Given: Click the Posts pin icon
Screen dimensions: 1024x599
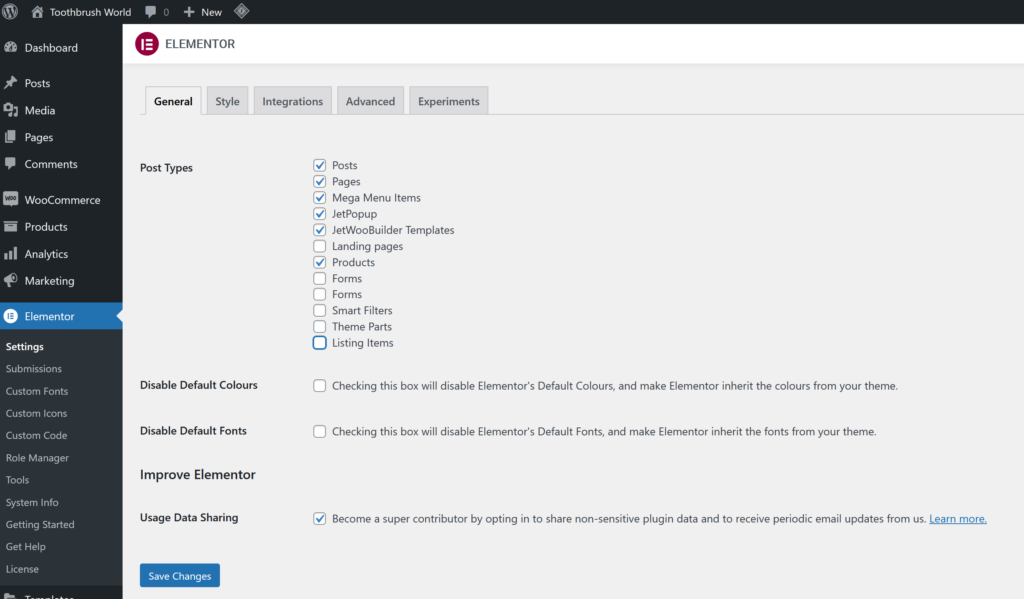Looking at the screenshot, I should [x=10, y=83].
